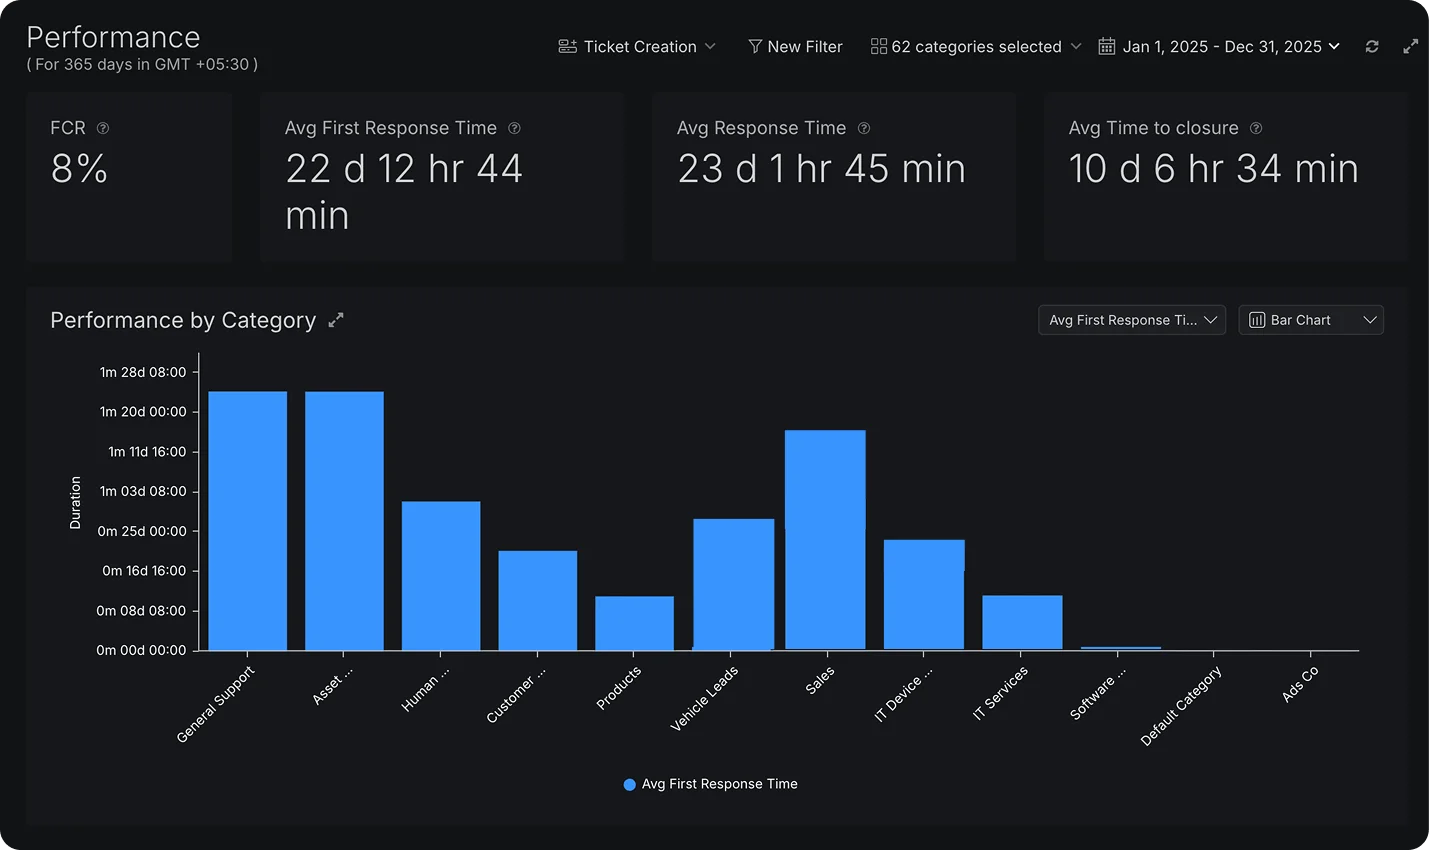
Task: Click the IT Device category bar
Action: [x=924, y=595]
